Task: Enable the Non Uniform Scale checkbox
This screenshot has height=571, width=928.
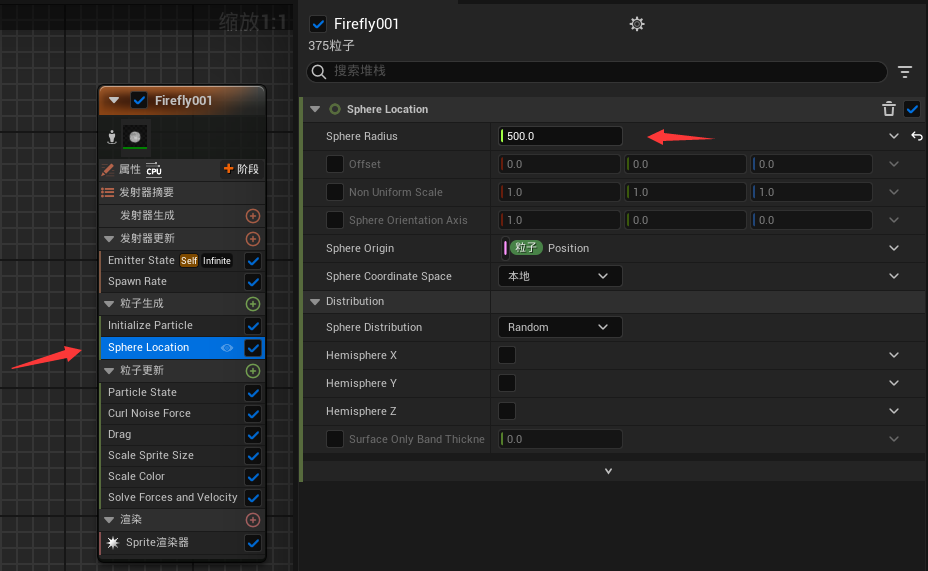Action: coord(335,192)
